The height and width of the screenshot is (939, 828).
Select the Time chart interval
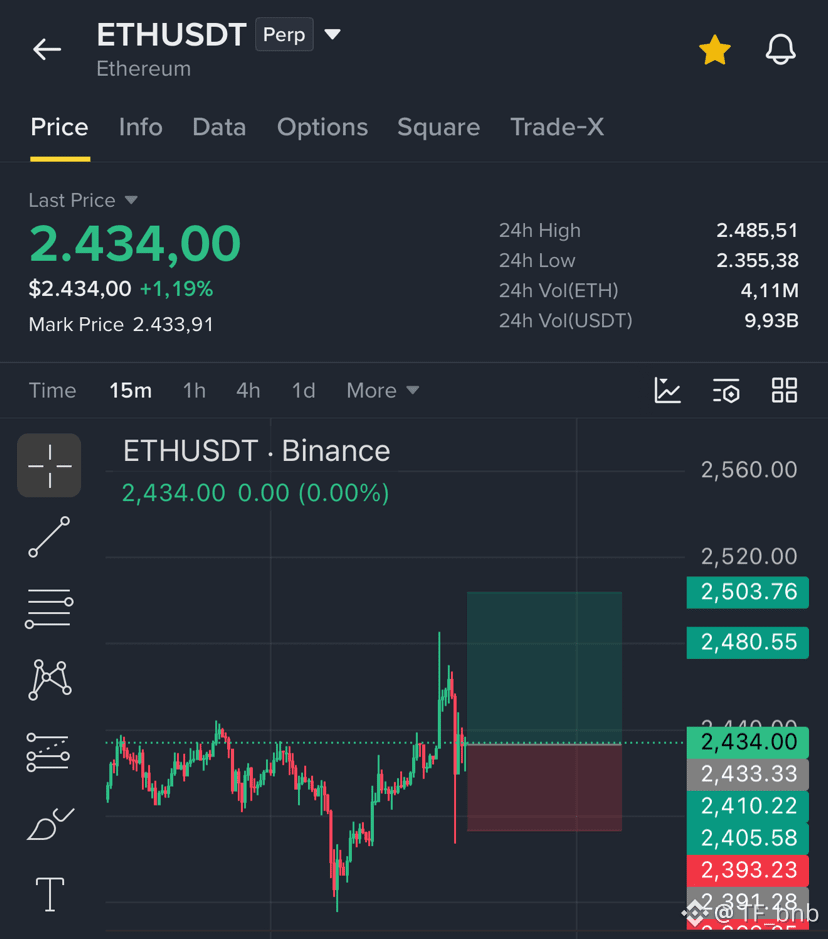pyautogui.click(x=53, y=390)
